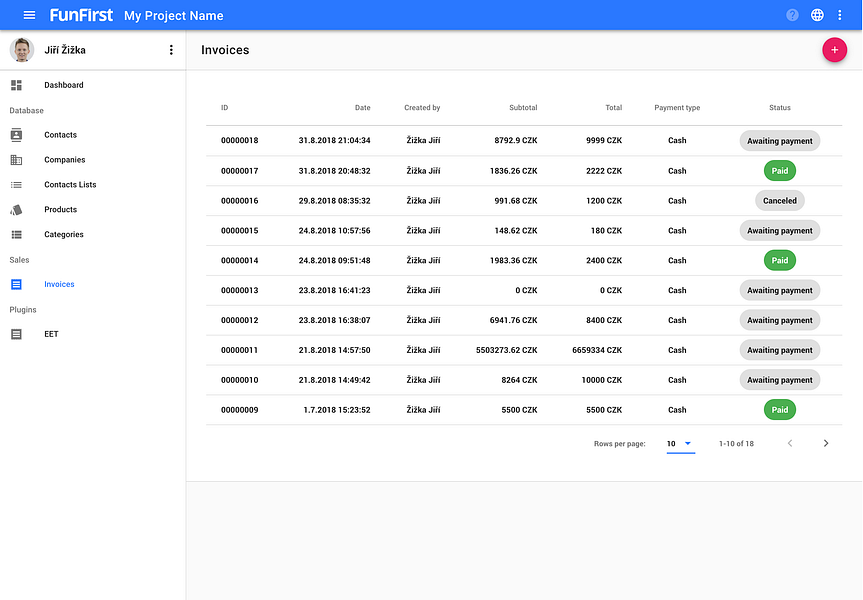Click the Contacts sidebar icon
The image size is (863, 600).
tap(17, 135)
